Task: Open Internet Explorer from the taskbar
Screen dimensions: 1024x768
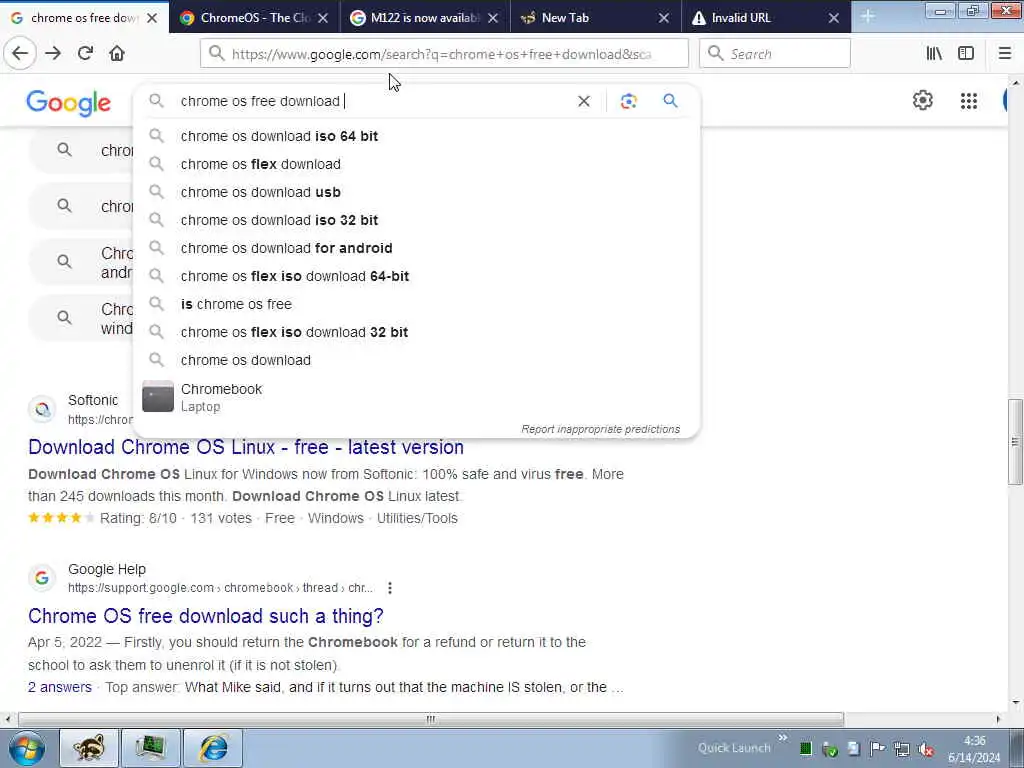Action: pos(214,748)
